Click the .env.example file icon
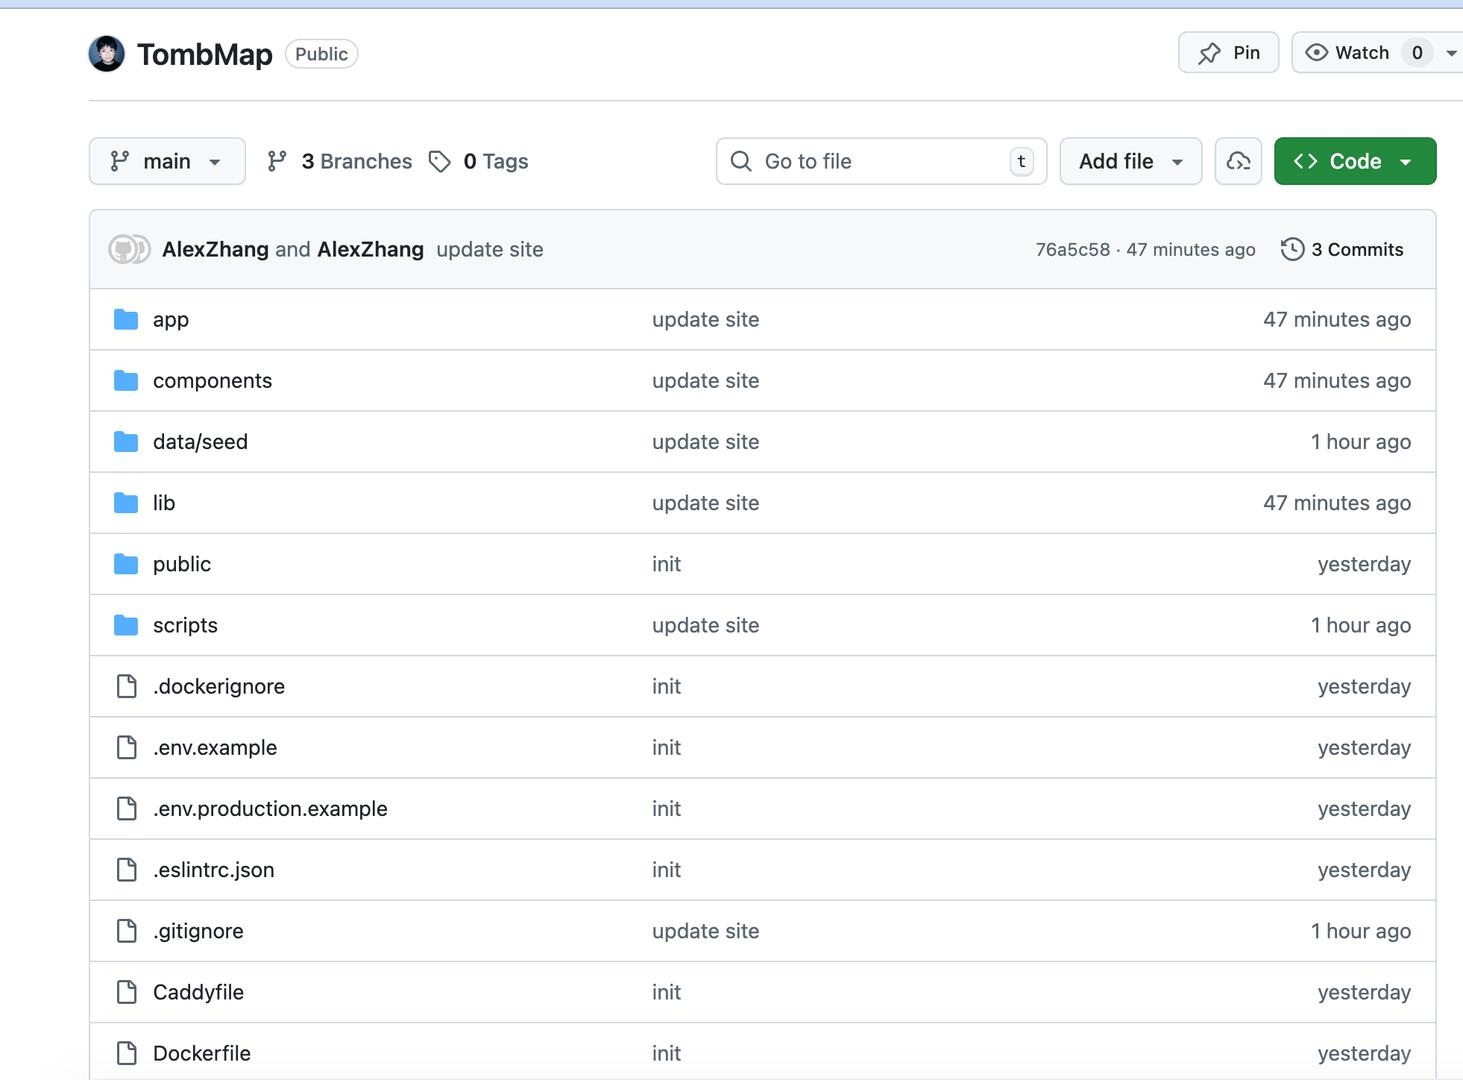This screenshot has height=1080, width=1463. point(127,747)
